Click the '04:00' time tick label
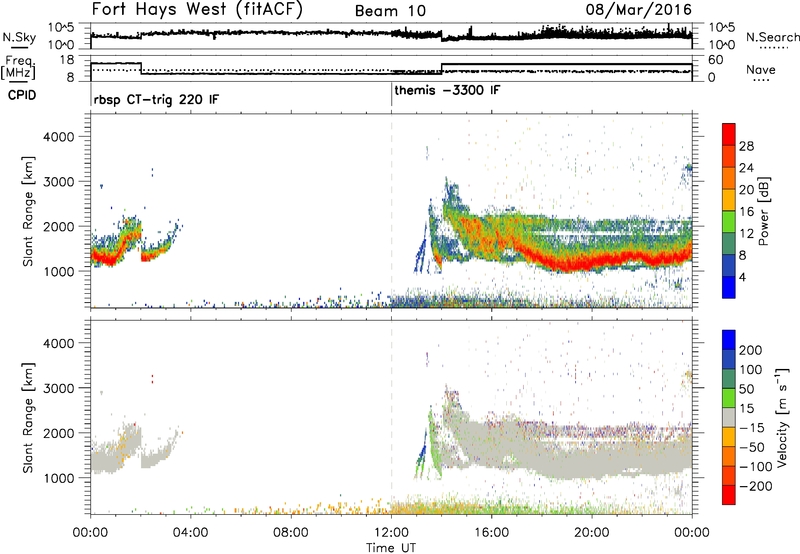 (x=190, y=533)
